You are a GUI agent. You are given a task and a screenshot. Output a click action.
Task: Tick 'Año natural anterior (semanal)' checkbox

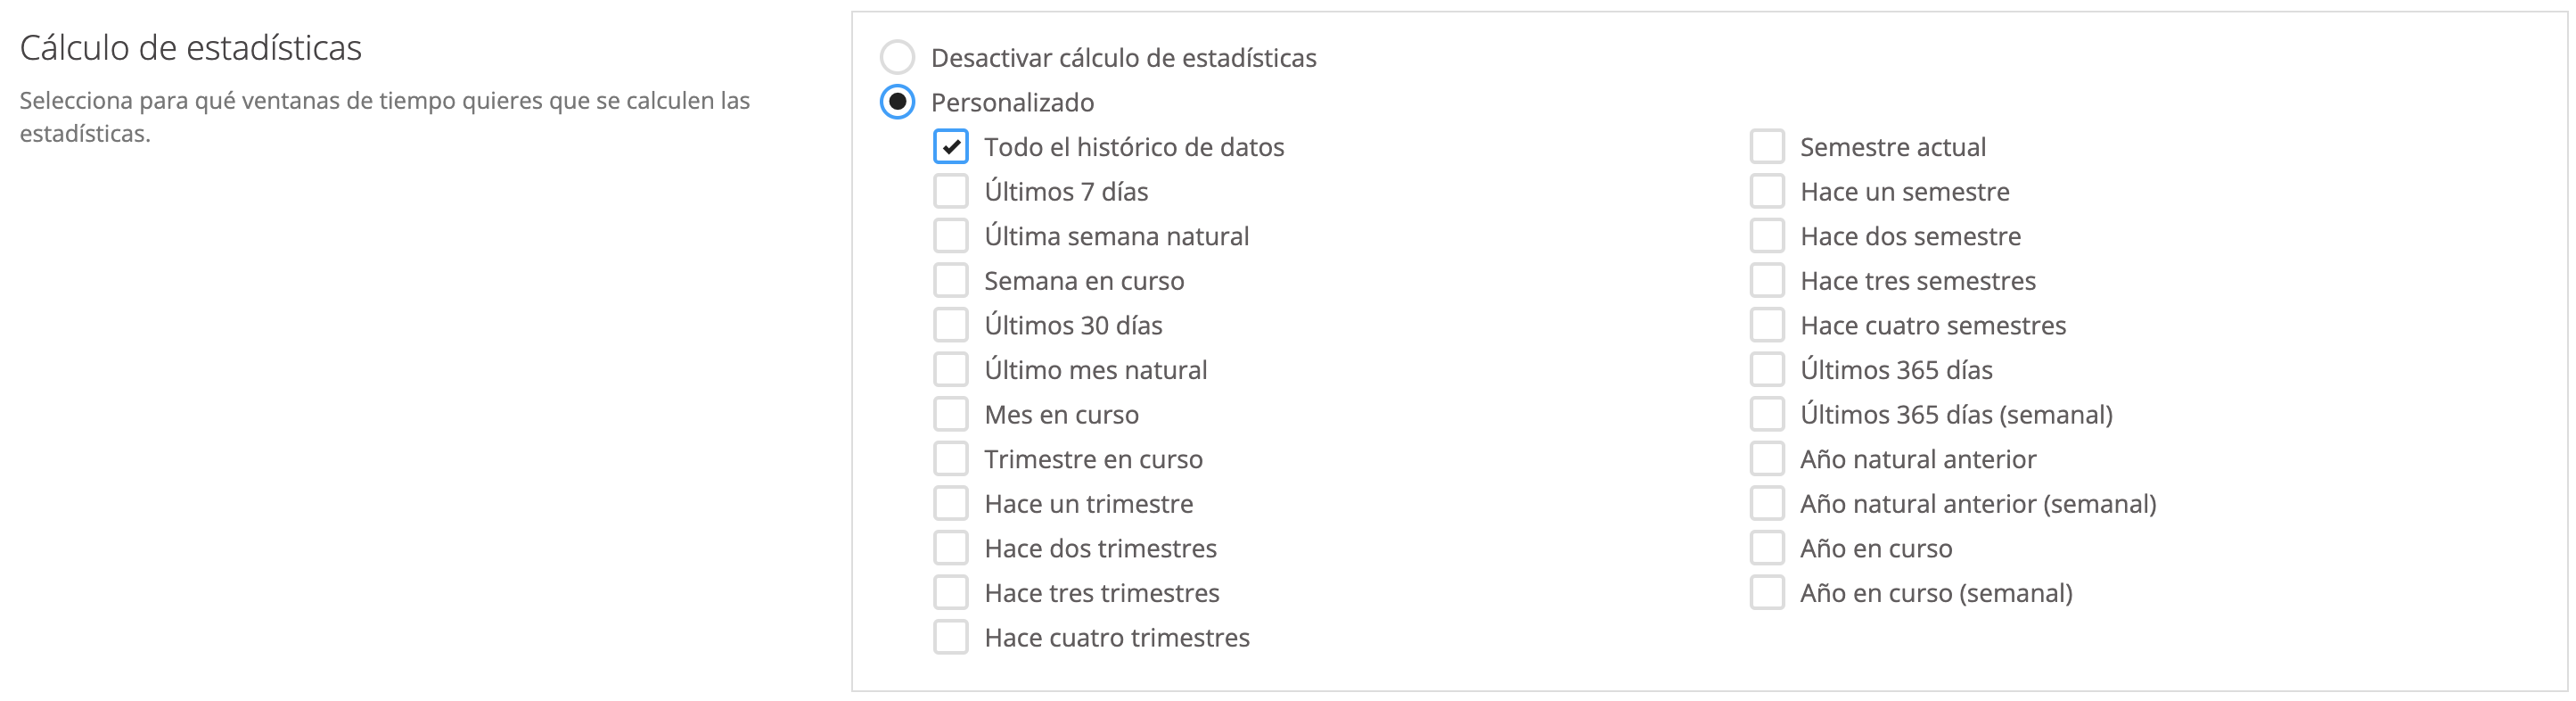pyautogui.click(x=1766, y=504)
